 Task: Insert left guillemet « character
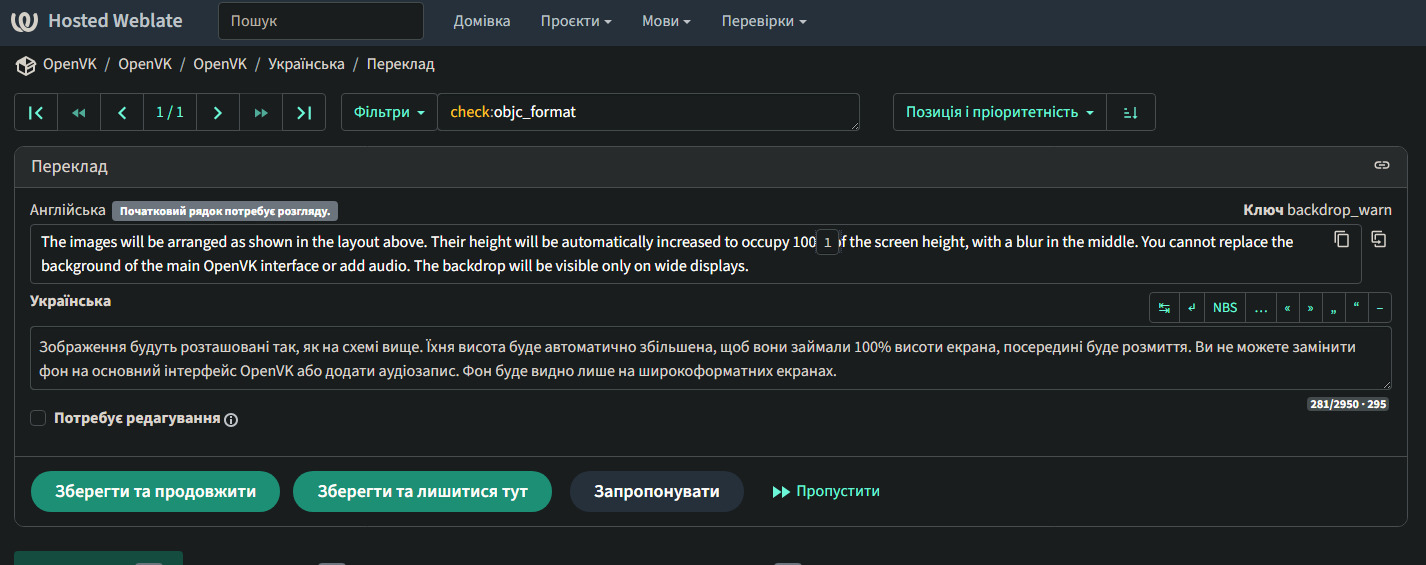tap(1287, 308)
